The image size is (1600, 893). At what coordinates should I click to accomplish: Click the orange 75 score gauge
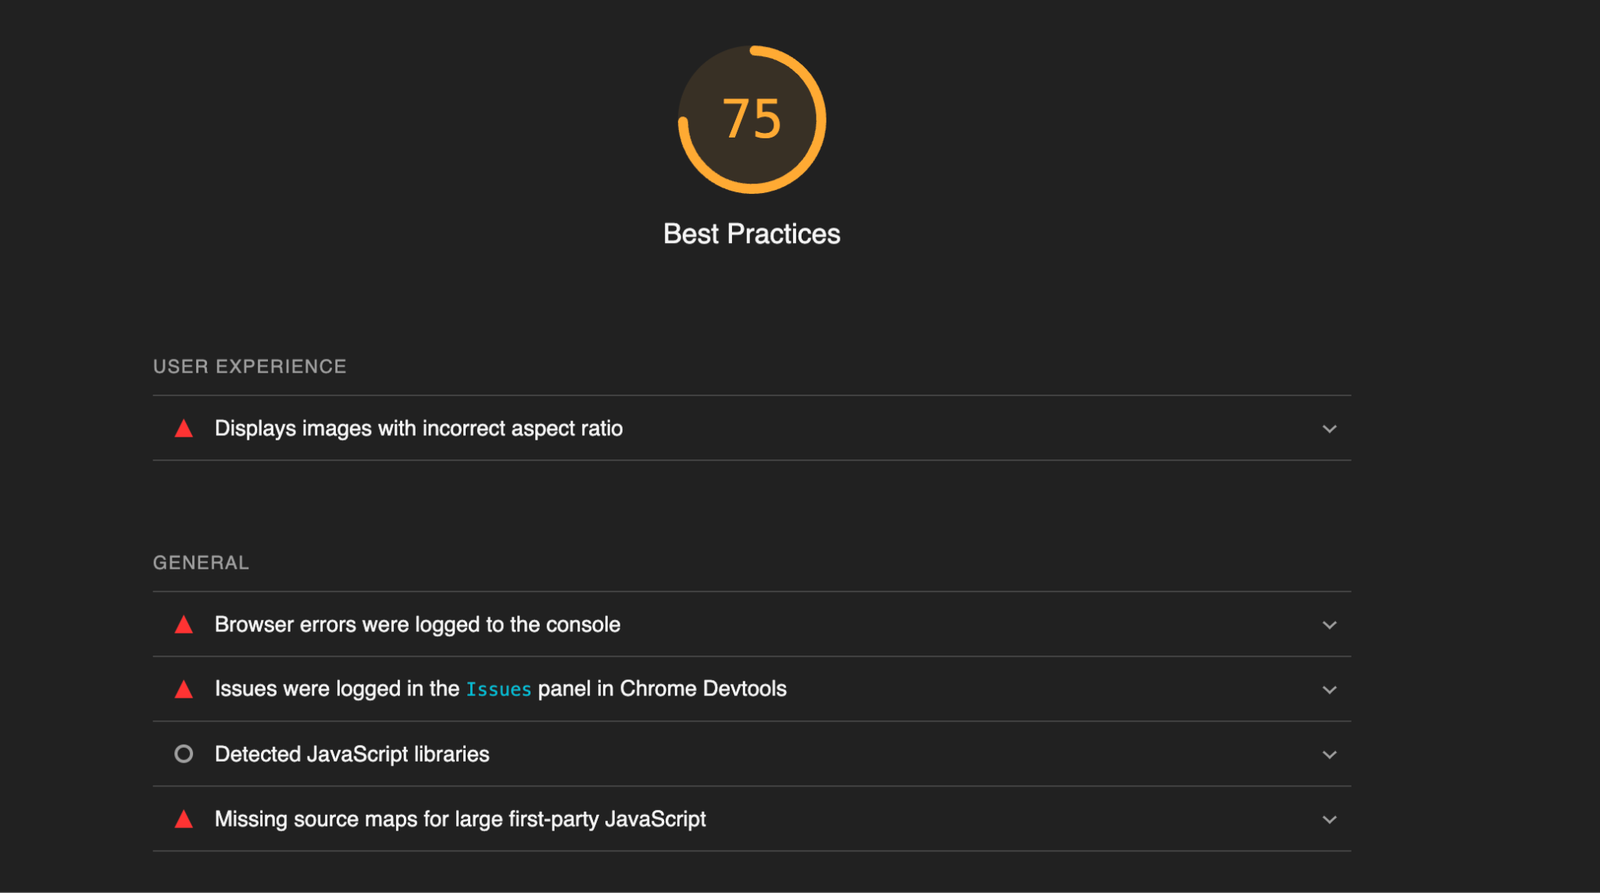coord(752,120)
